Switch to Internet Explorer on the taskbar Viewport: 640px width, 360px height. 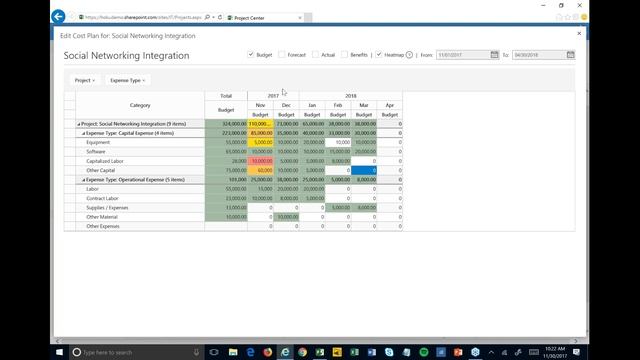tap(285, 352)
